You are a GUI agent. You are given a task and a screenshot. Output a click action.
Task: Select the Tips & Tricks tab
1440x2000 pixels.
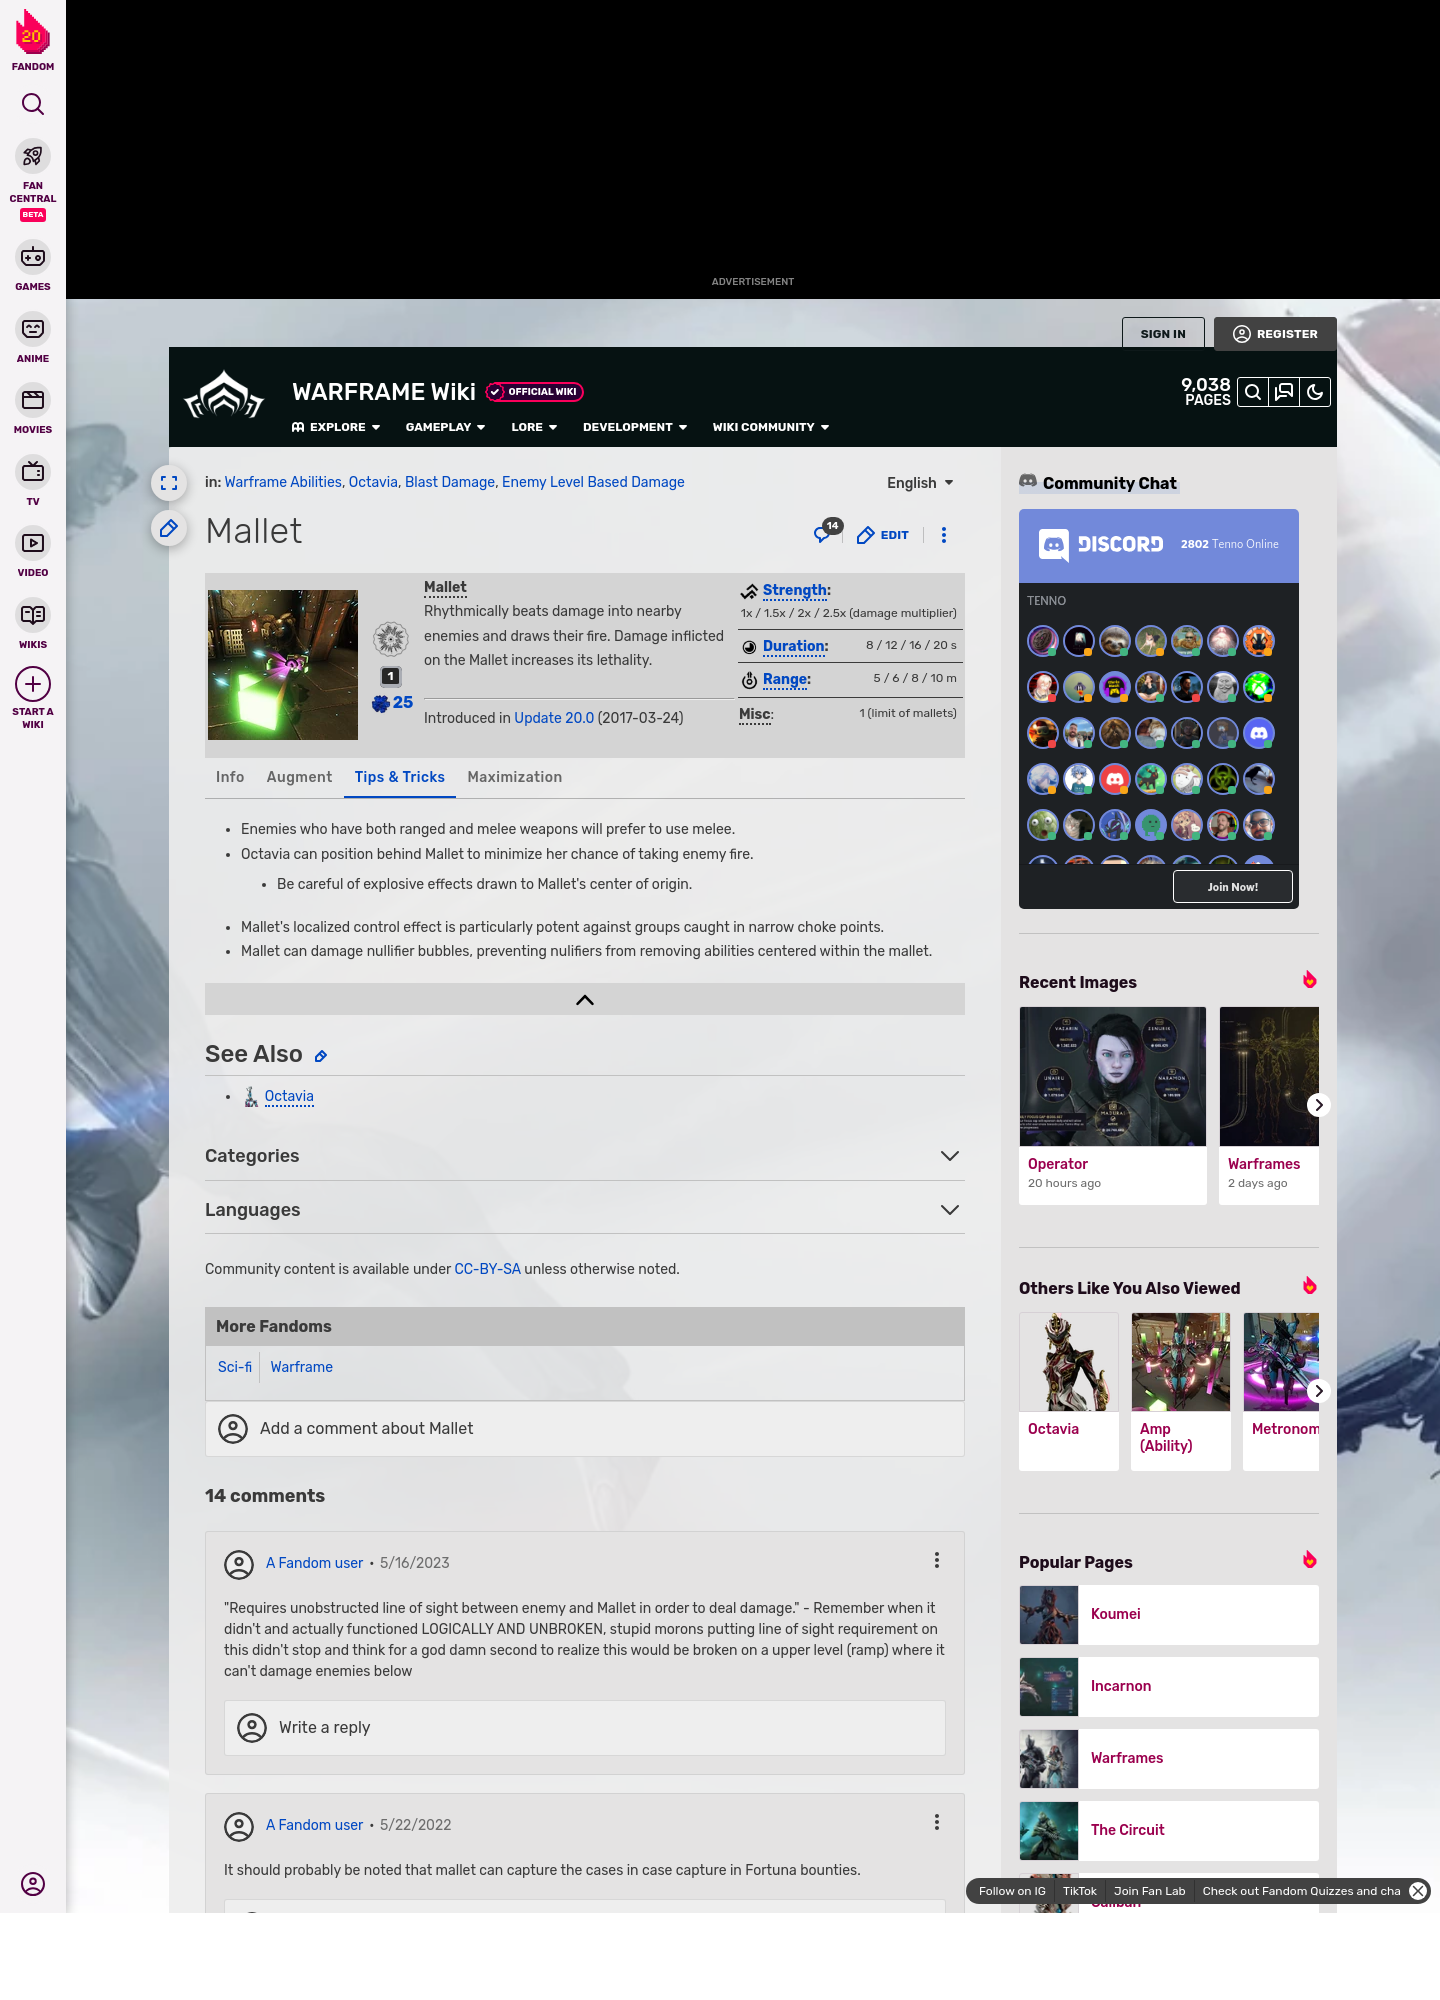coord(400,777)
